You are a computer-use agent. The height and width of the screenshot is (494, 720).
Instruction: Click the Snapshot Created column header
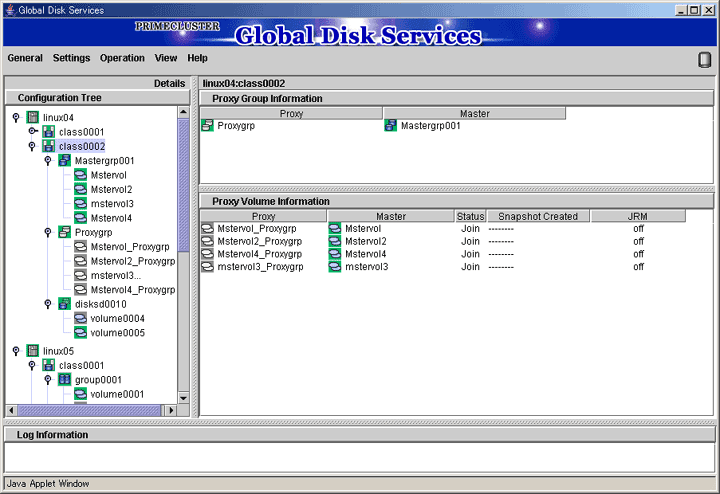pyautogui.click(x=538, y=216)
